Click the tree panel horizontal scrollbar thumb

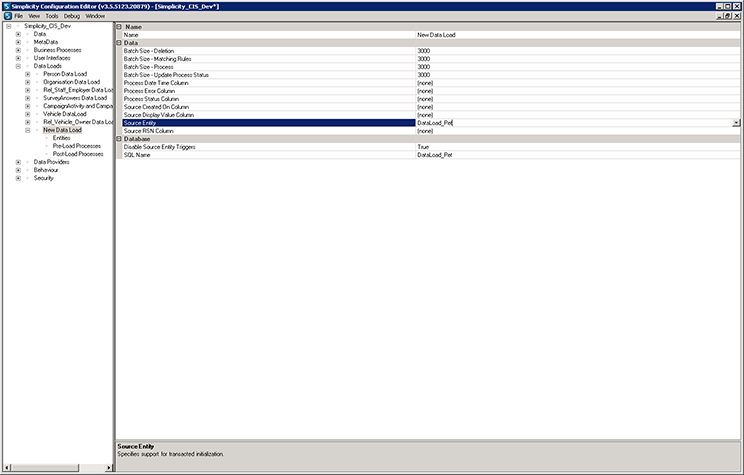tap(45, 468)
